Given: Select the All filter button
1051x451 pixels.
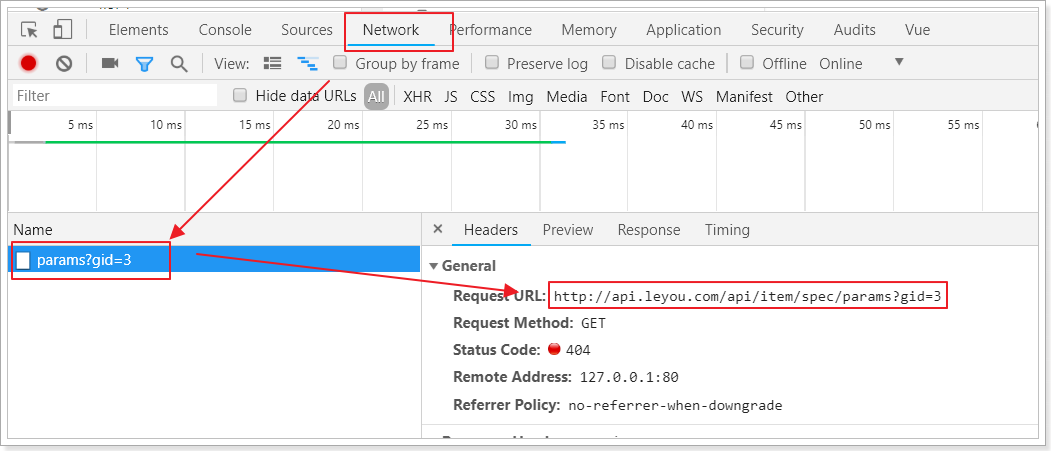Looking at the screenshot, I should (x=376, y=97).
